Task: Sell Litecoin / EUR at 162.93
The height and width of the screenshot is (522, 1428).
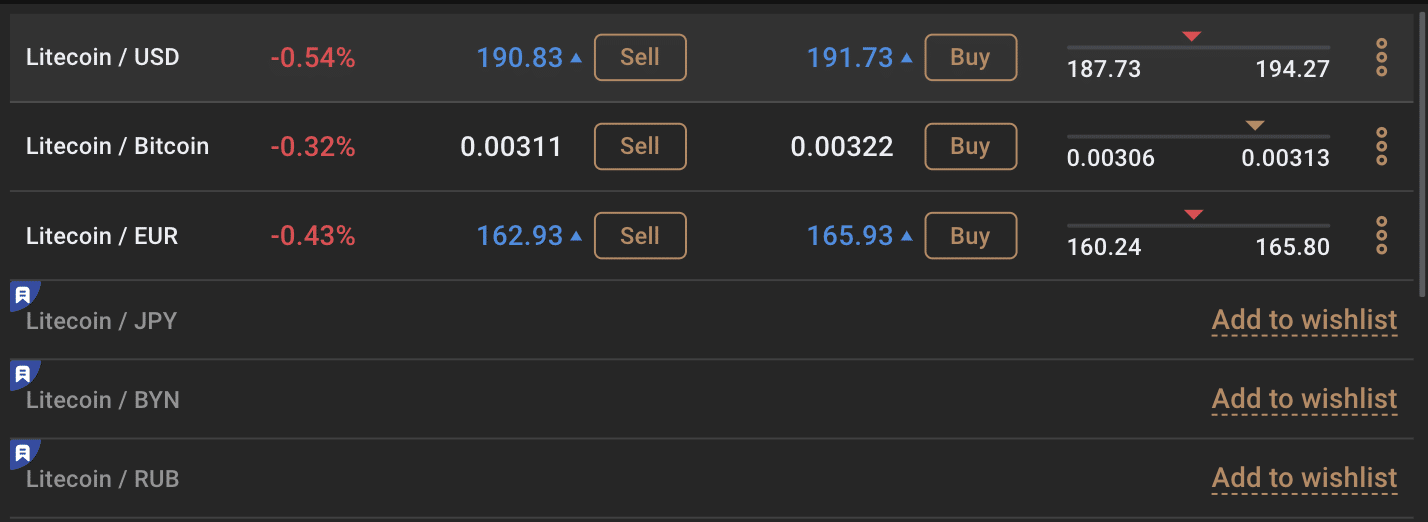Action: [x=640, y=236]
